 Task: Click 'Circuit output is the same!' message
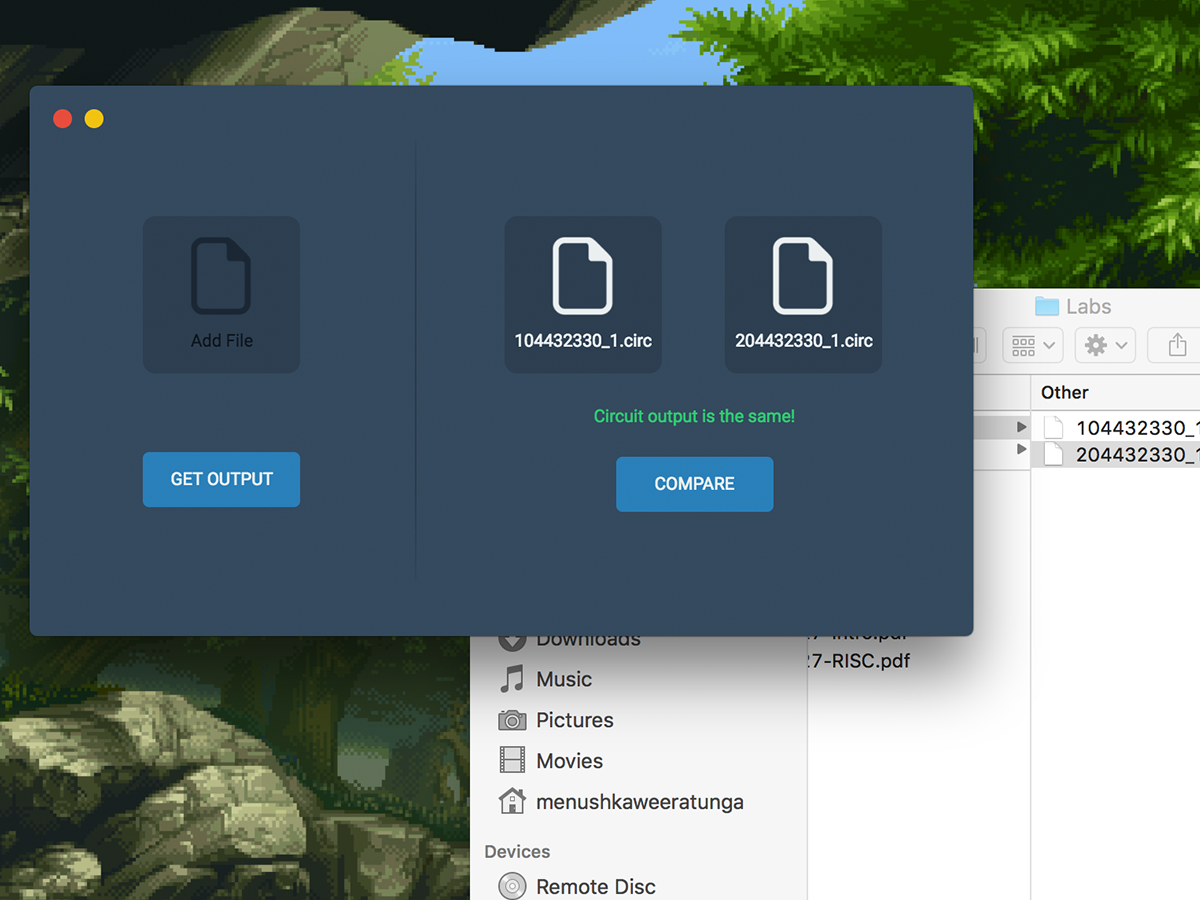[694, 416]
